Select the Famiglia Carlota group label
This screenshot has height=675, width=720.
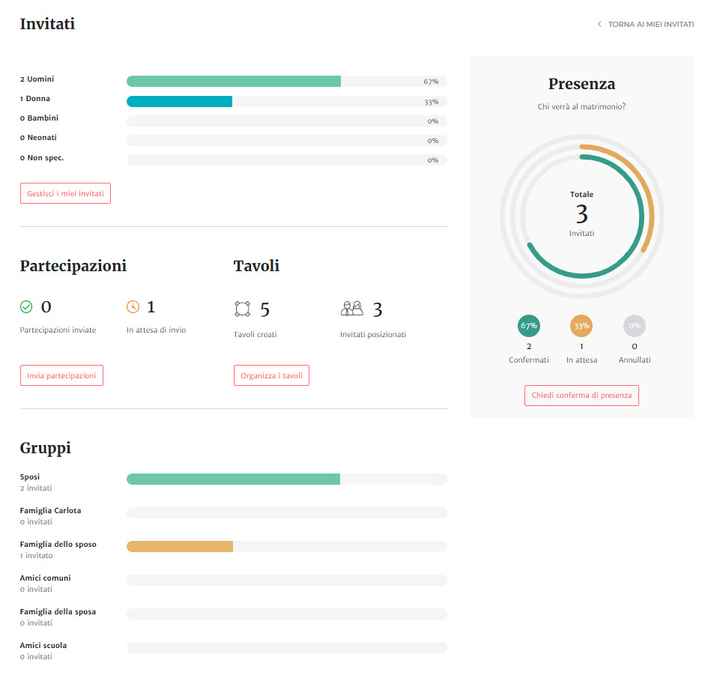click(51, 511)
